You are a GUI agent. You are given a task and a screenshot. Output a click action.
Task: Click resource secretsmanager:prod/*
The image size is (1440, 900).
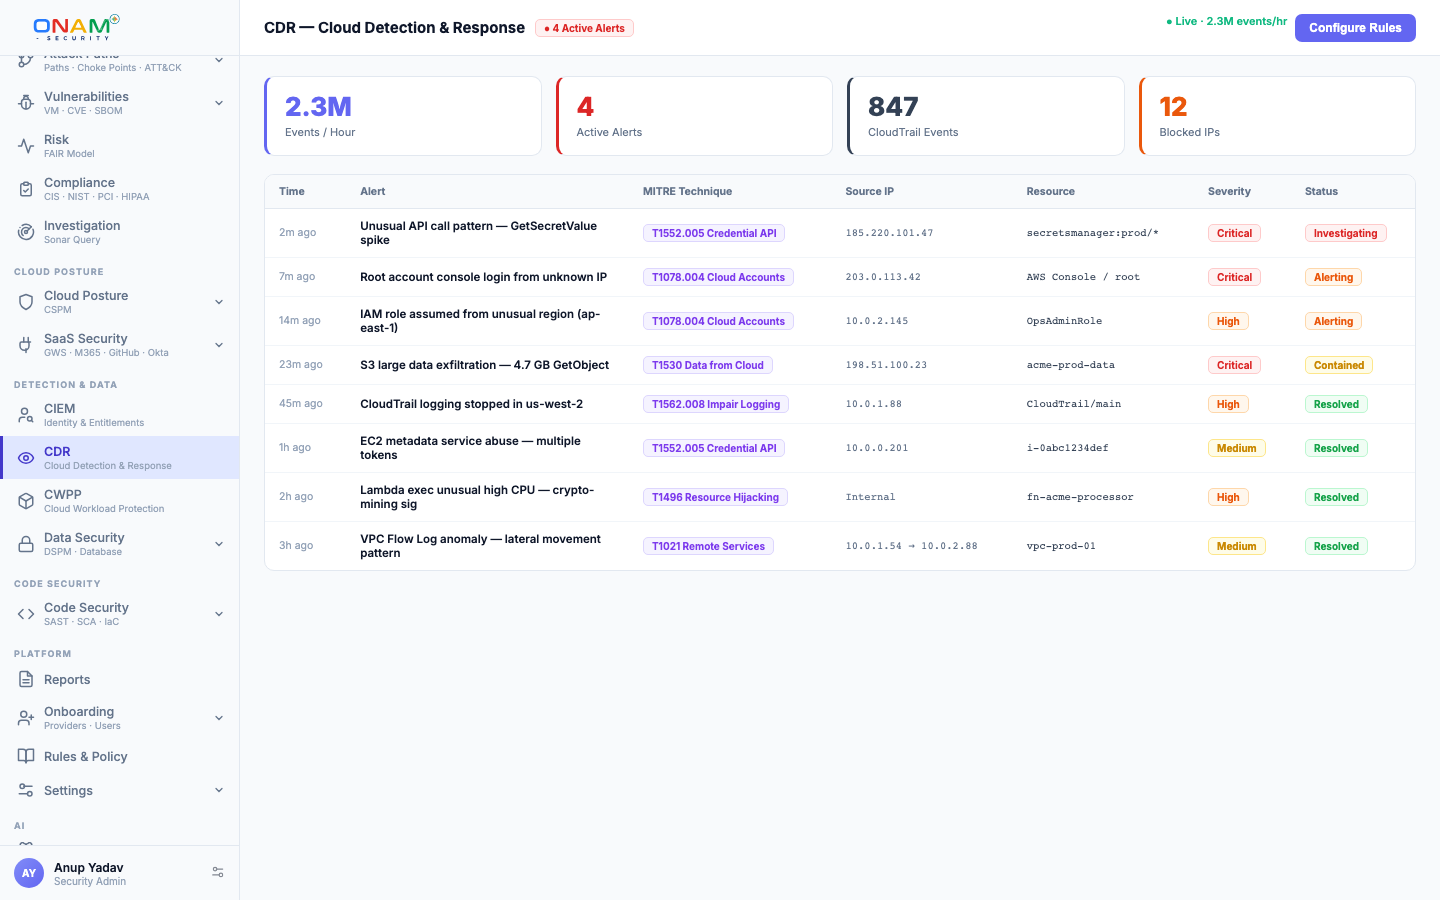point(1092,233)
